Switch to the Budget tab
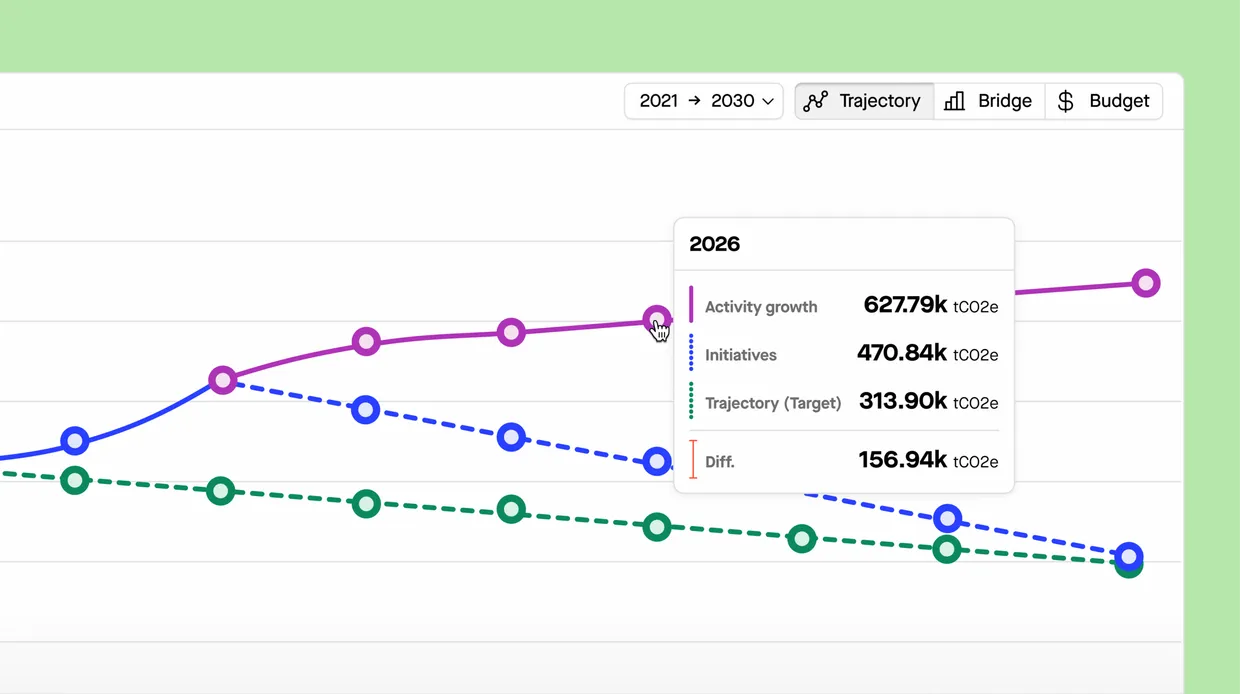The image size is (1240, 694). pos(1104,101)
